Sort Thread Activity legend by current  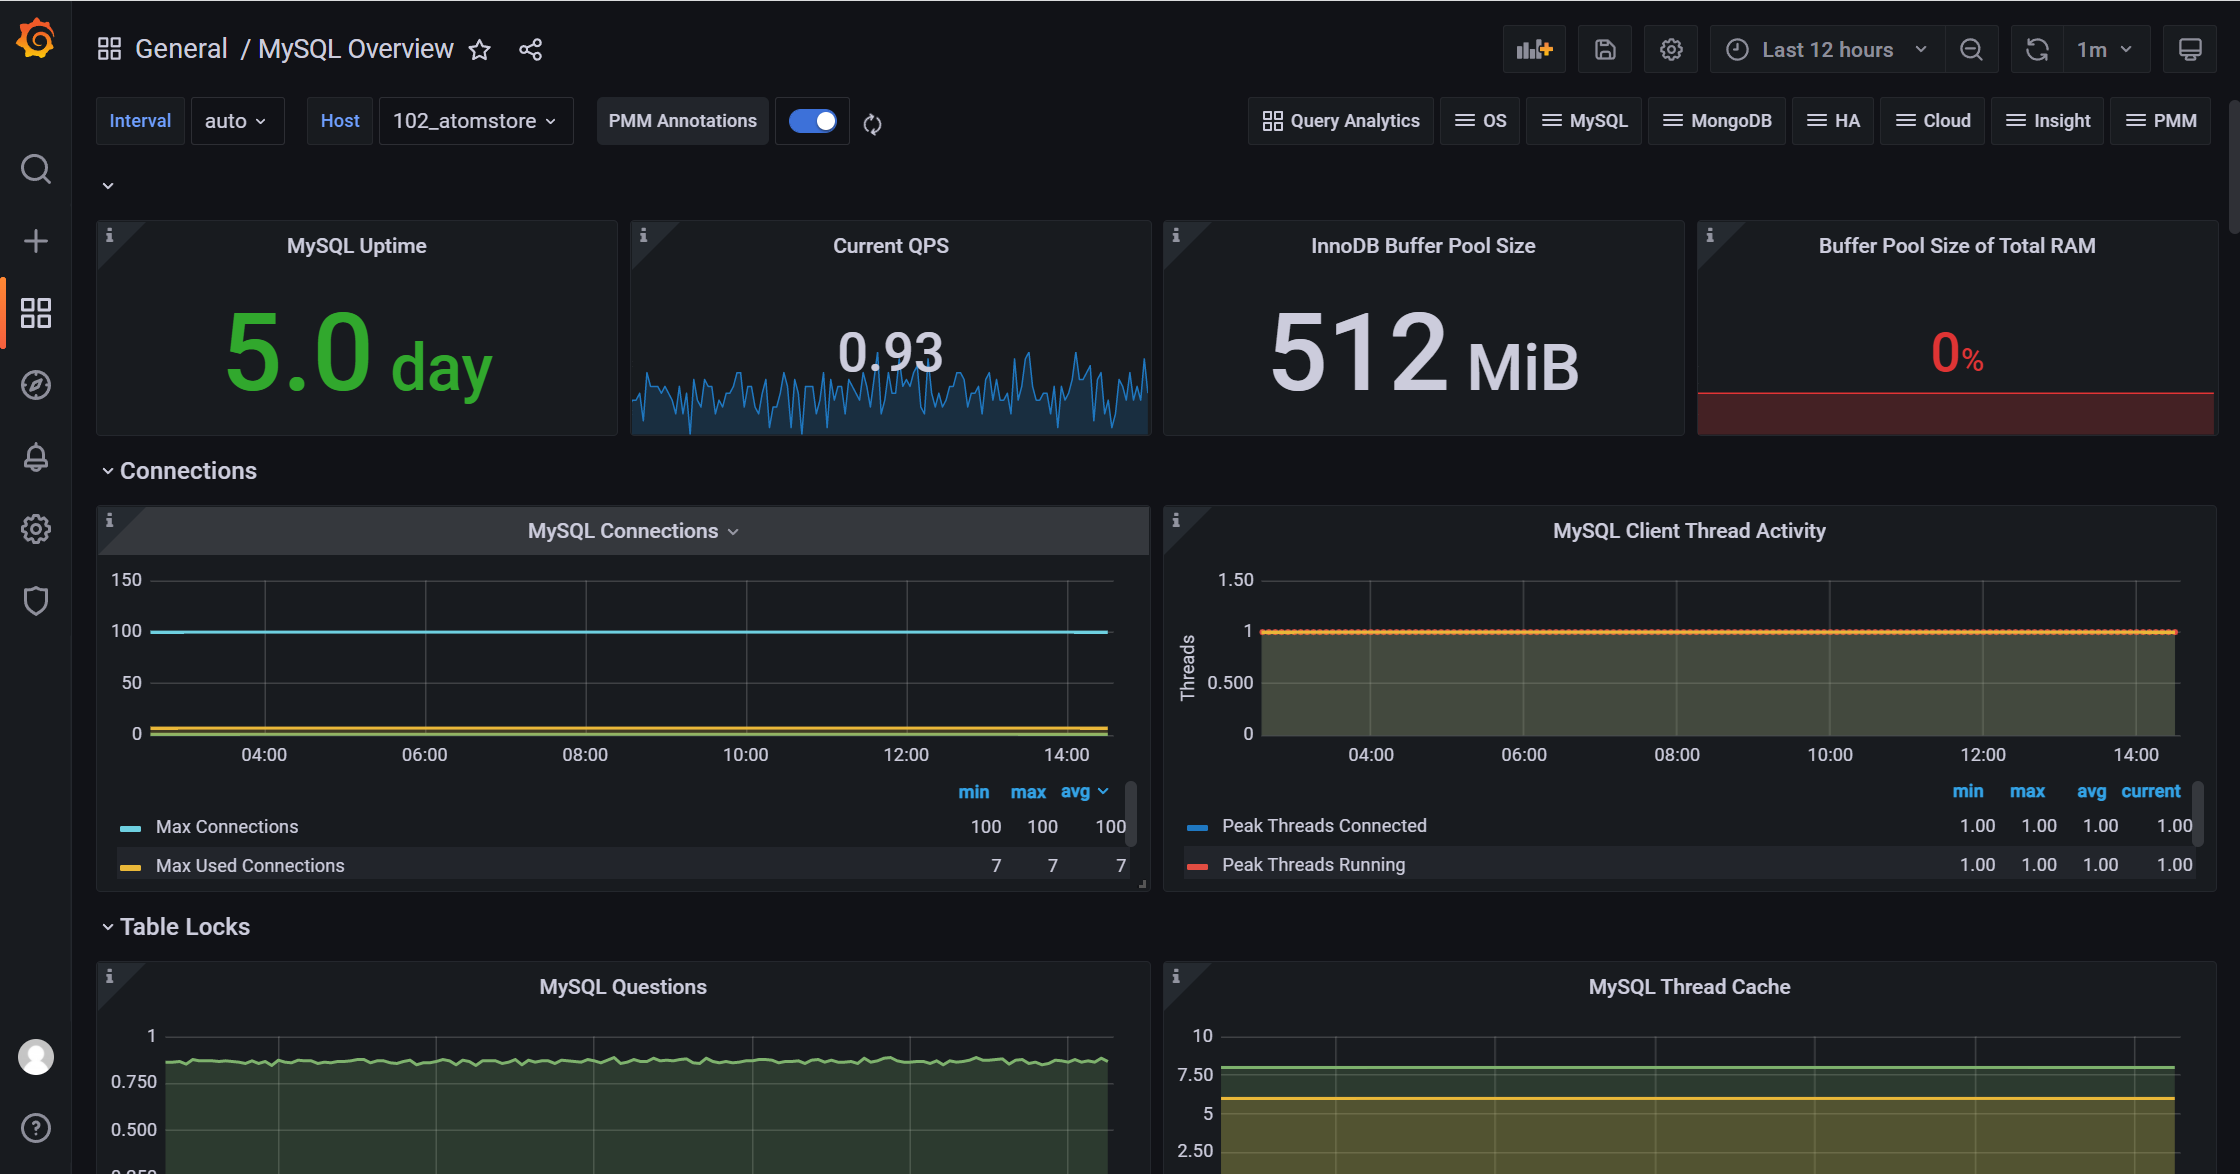coord(2150,791)
